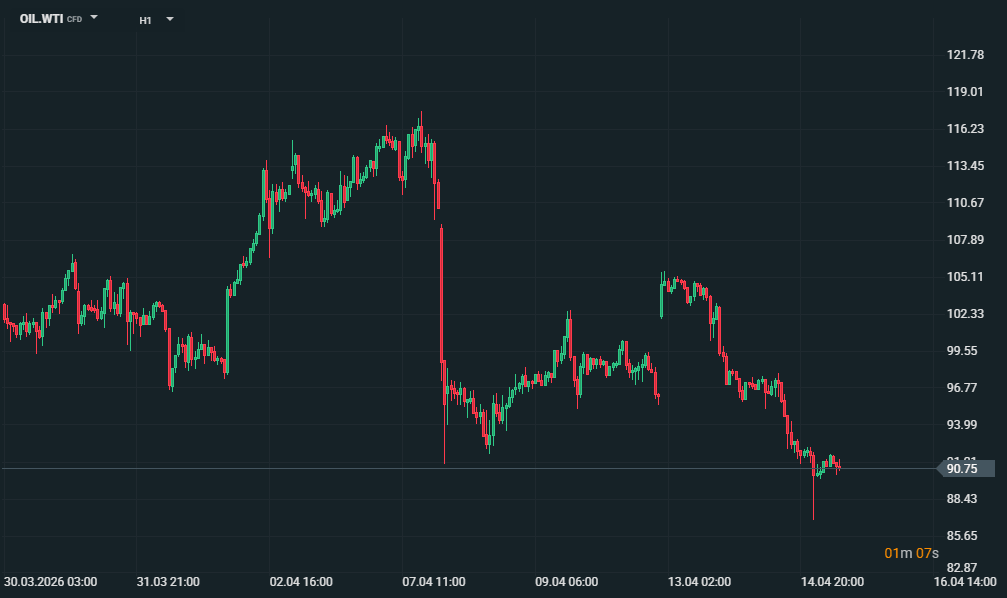The width and height of the screenshot is (1007, 598).
Task: Select the H1 timeframe label
Action: pyautogui.click(x=146, y=19)
